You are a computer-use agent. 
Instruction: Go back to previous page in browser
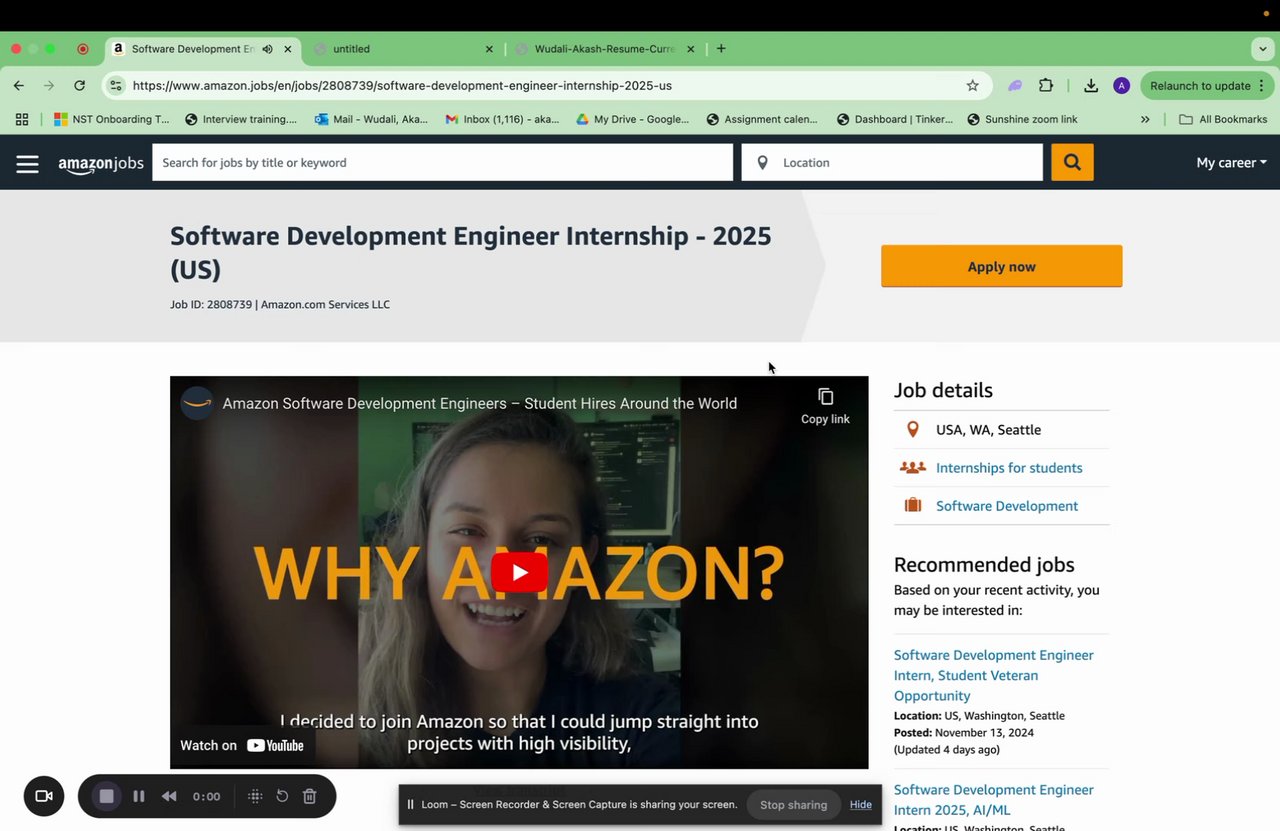19,86
